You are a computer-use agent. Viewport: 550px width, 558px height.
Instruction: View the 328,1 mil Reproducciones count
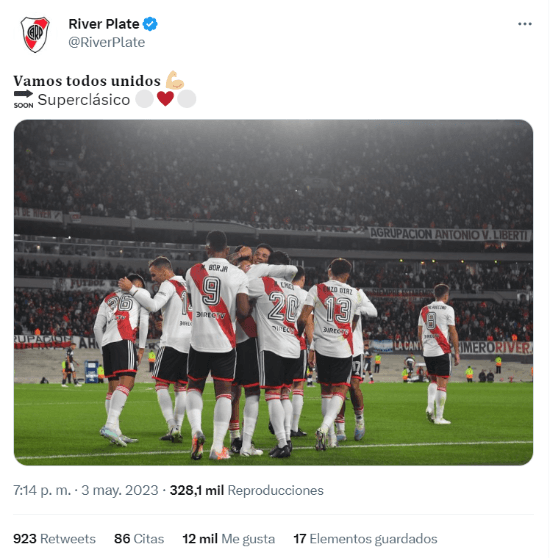247,490
